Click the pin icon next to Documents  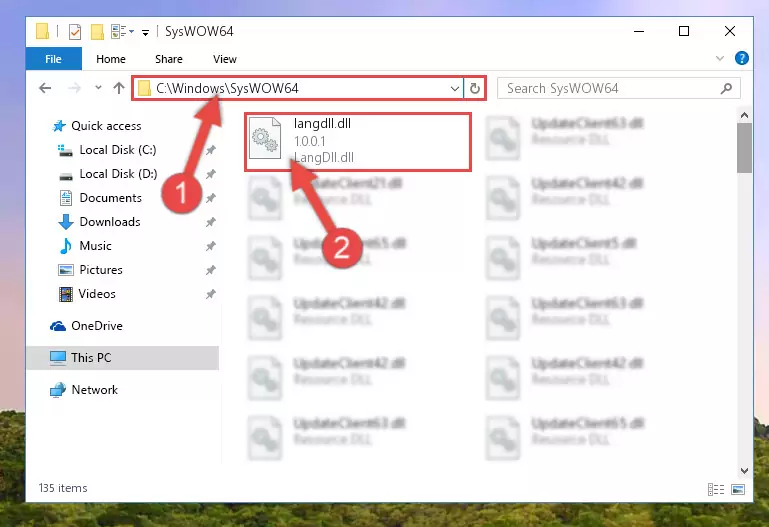[211, 198]
